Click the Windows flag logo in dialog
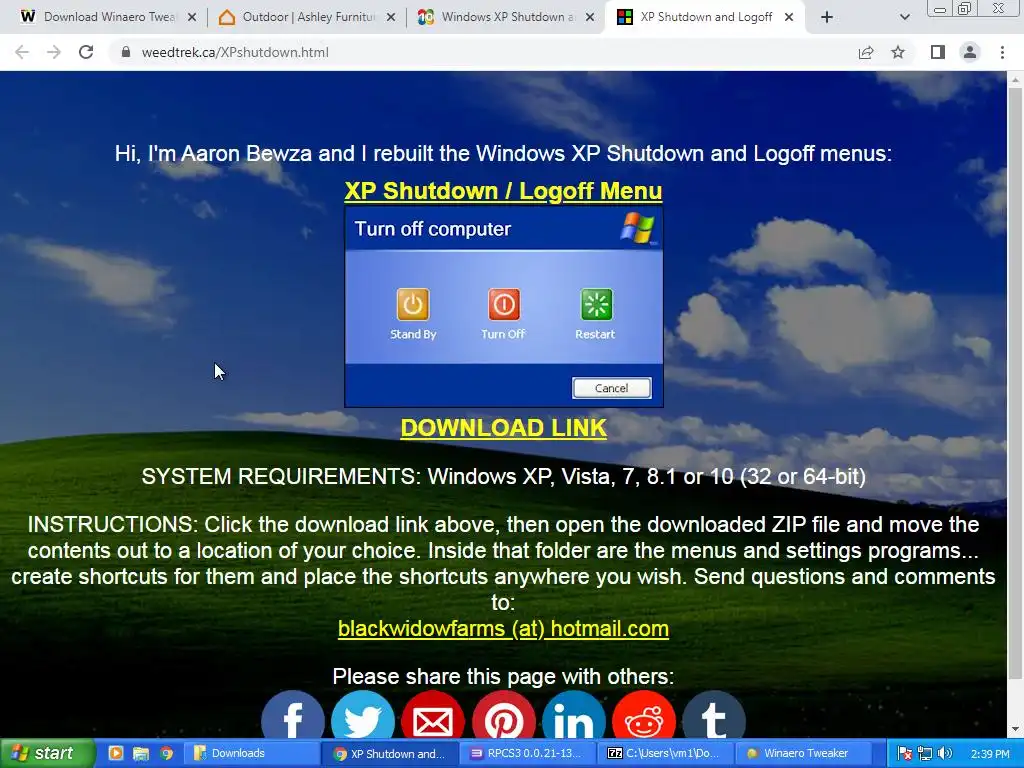The image size is (1024, 768). coord(637,229)
